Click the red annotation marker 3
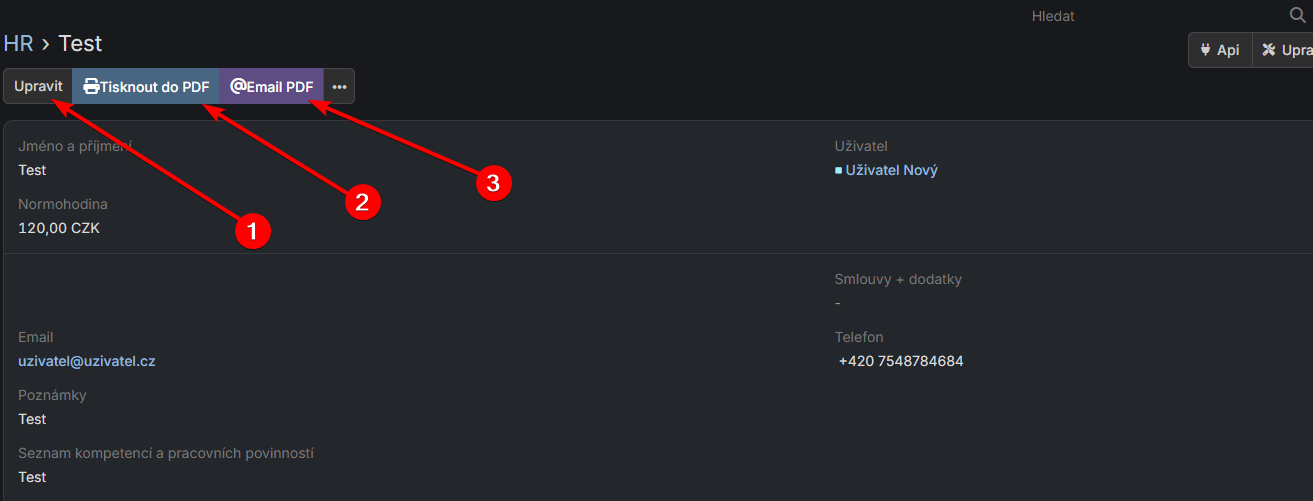Viewport: 1313px width, 501px height. (492, 183)
